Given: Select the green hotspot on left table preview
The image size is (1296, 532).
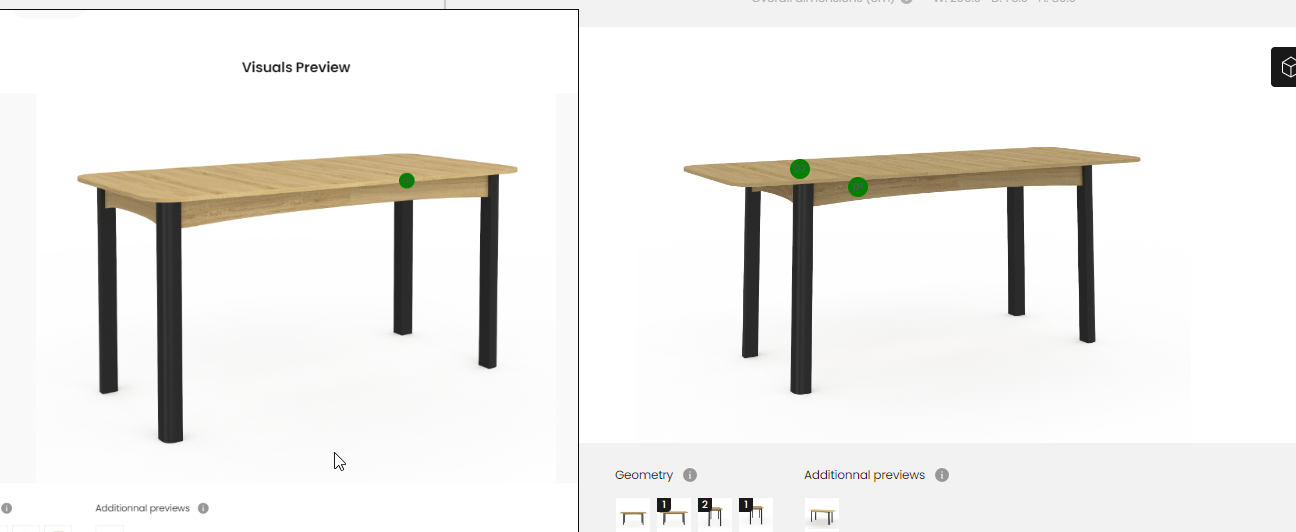Looking at the screenshot, I should pos(406,181).
